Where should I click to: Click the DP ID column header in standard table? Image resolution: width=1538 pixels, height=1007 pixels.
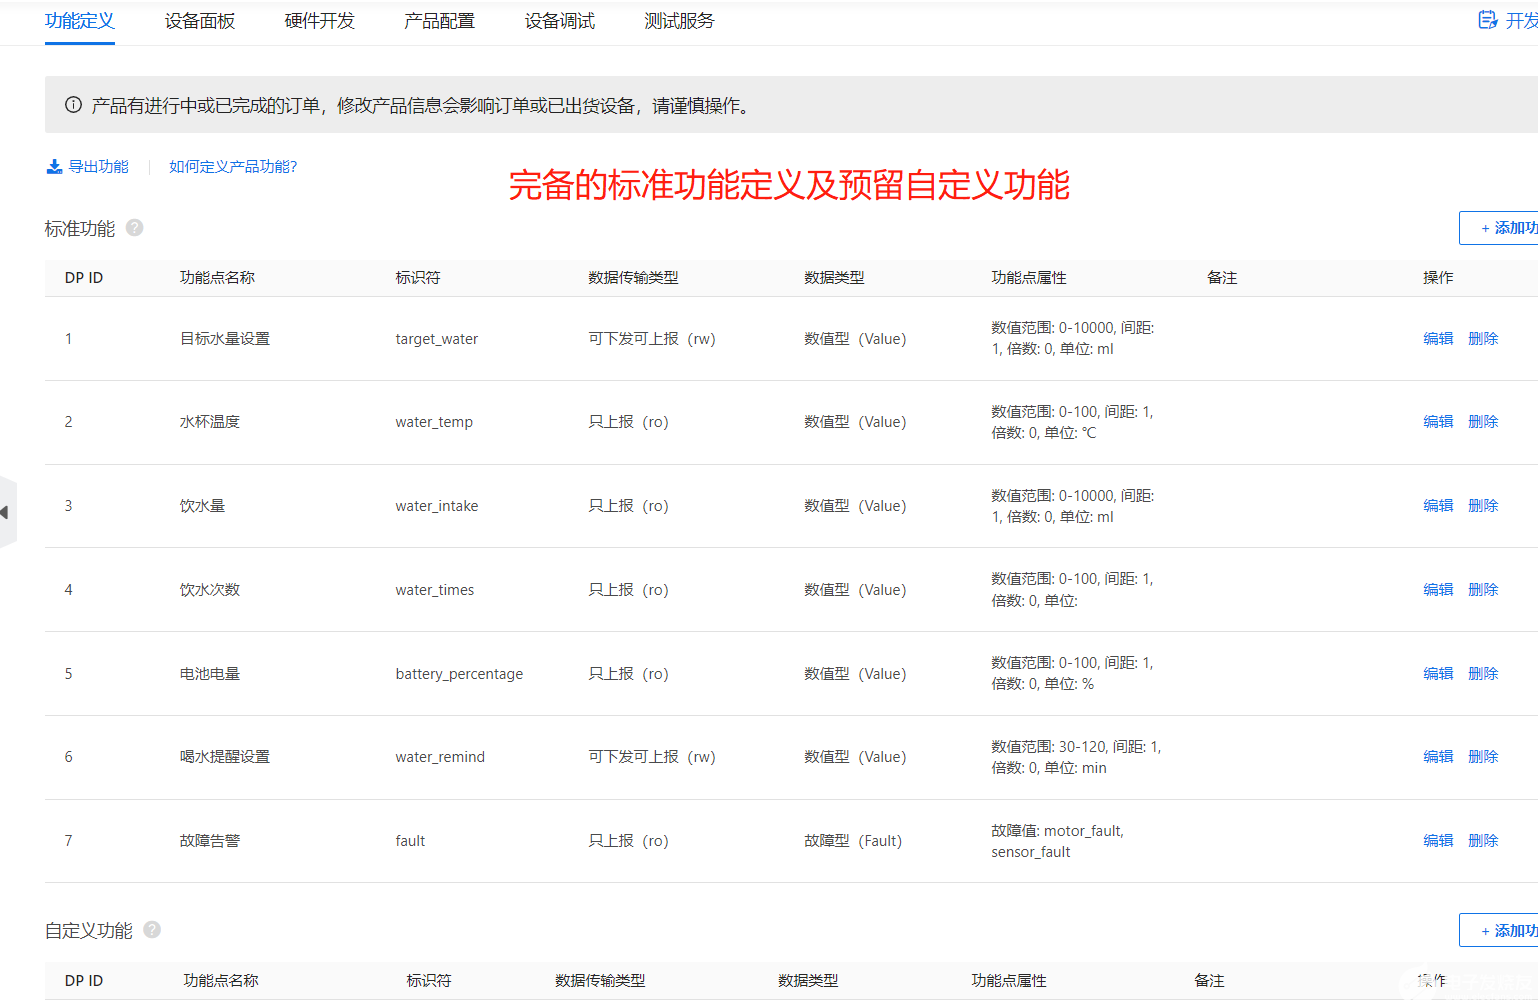84,278
